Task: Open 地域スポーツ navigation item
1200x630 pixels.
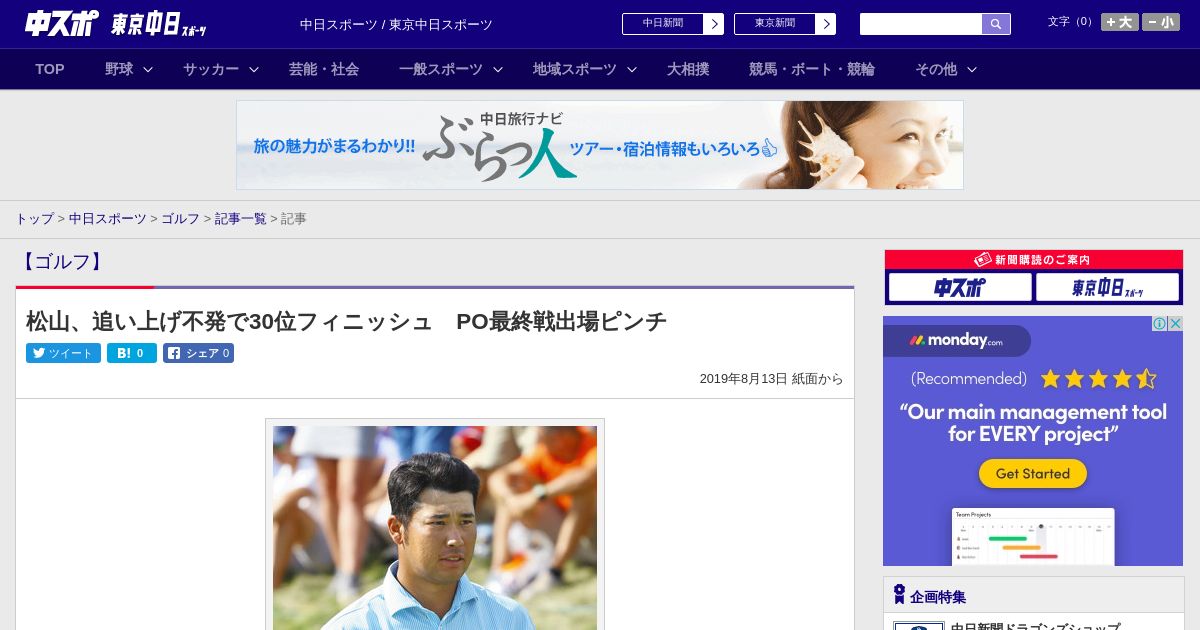Action: (575, 69)
